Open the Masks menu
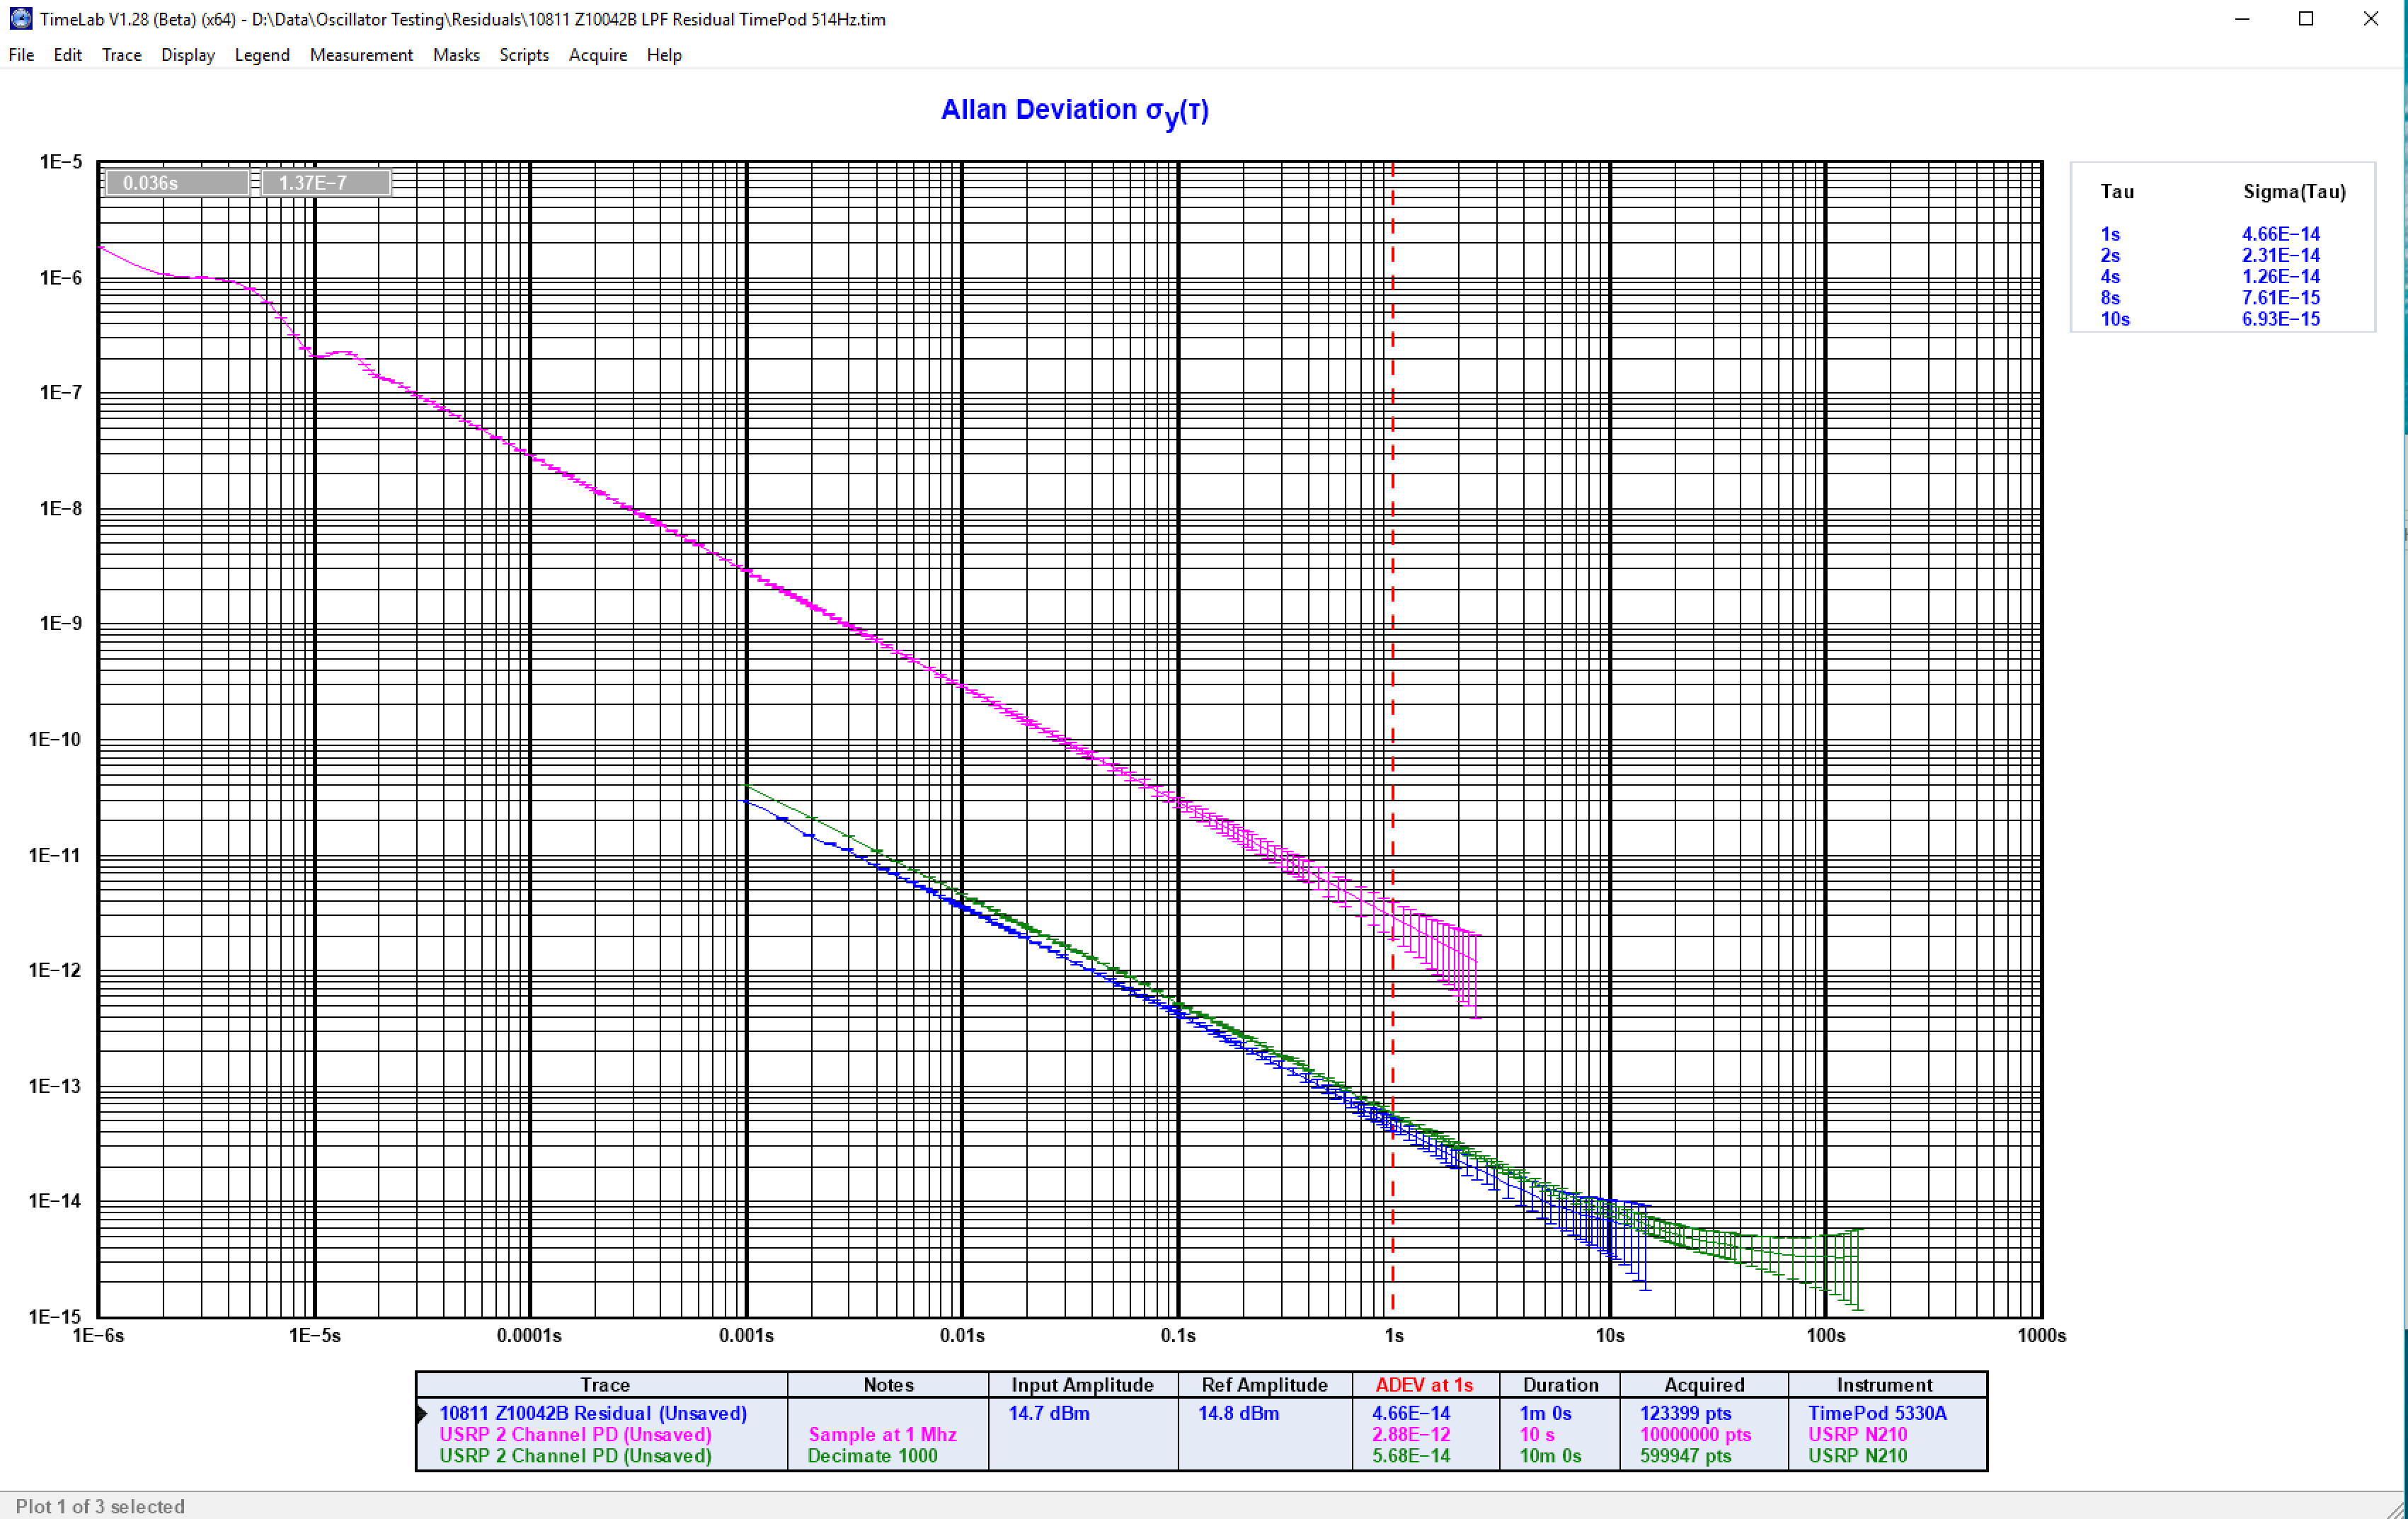Viewport: 2408px width, 1519px height. pyautogui.click(x=456, y=55)
